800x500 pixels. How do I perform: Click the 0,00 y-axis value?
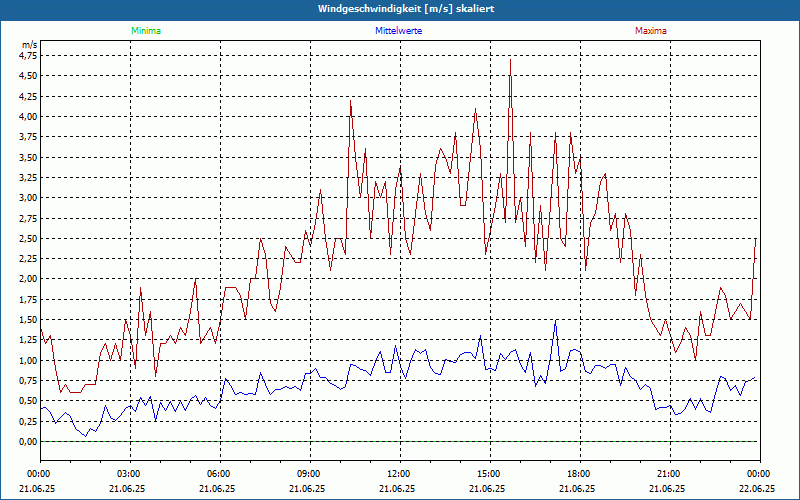point(29,441)
